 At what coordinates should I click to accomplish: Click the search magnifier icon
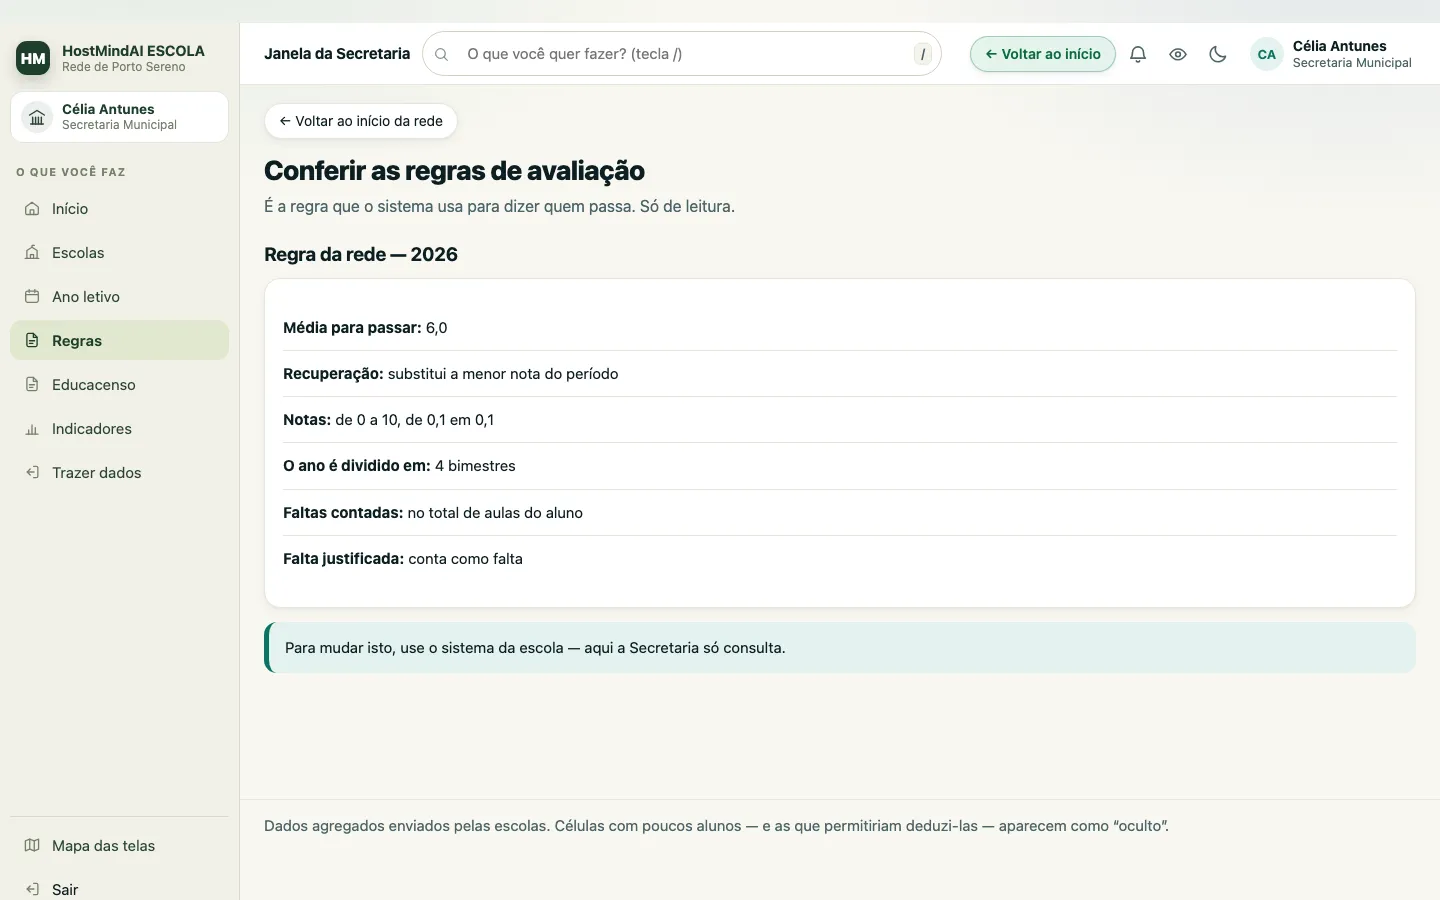(x=441, y=54)
